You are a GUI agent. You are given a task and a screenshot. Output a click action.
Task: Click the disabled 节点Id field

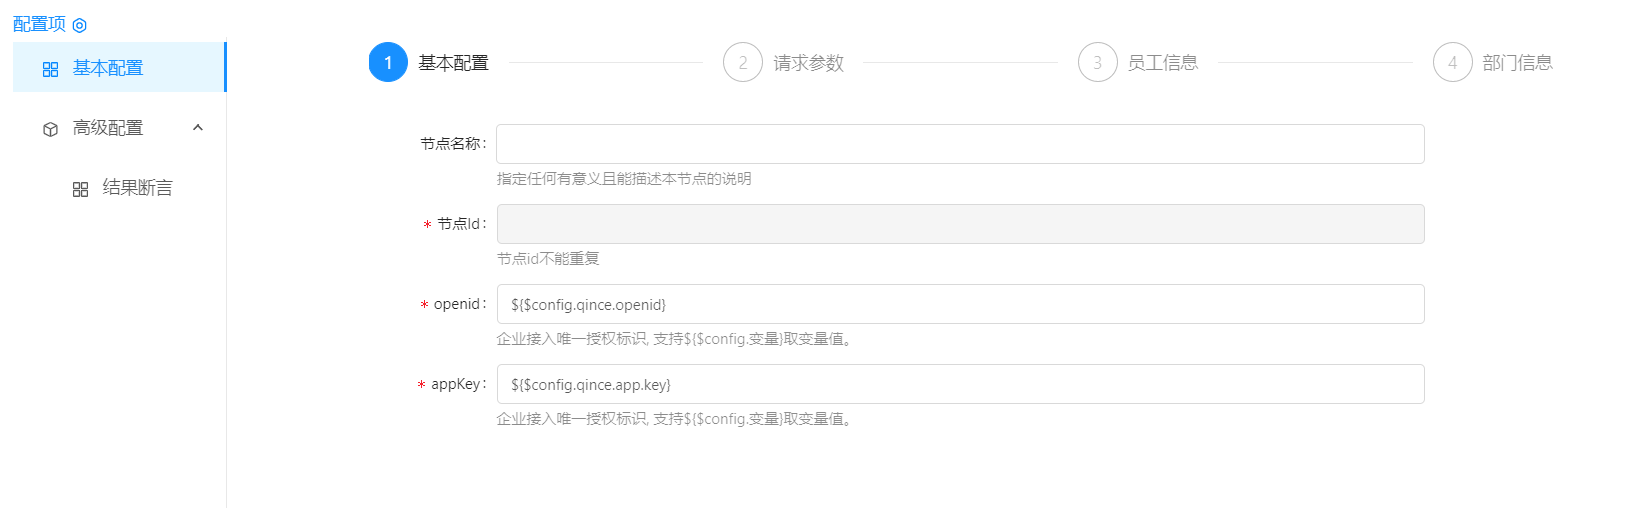point(960,224)
